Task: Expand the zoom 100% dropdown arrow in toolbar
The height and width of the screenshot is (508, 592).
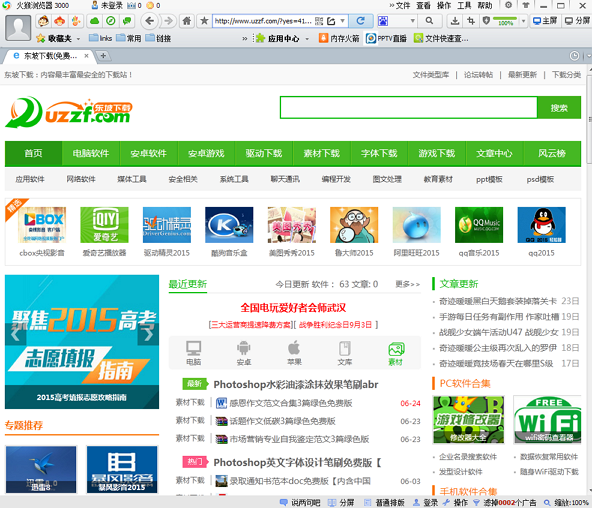Action: point(523,21)
